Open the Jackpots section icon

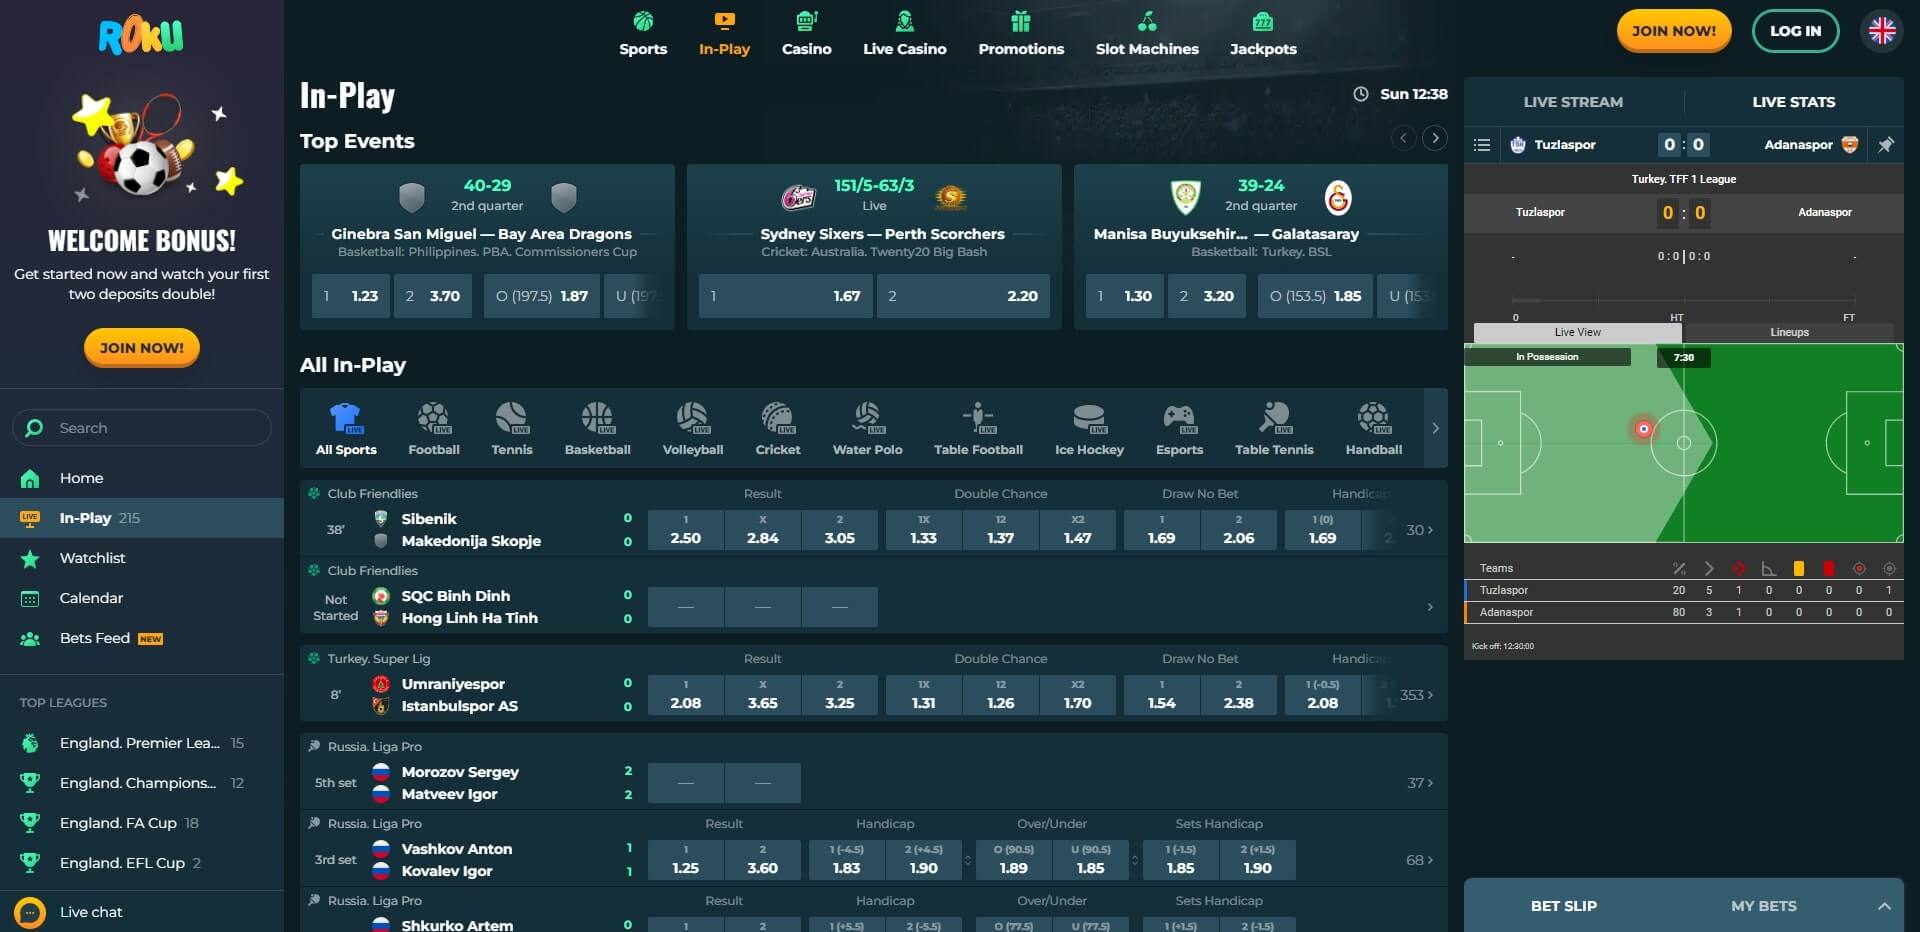1264,22
